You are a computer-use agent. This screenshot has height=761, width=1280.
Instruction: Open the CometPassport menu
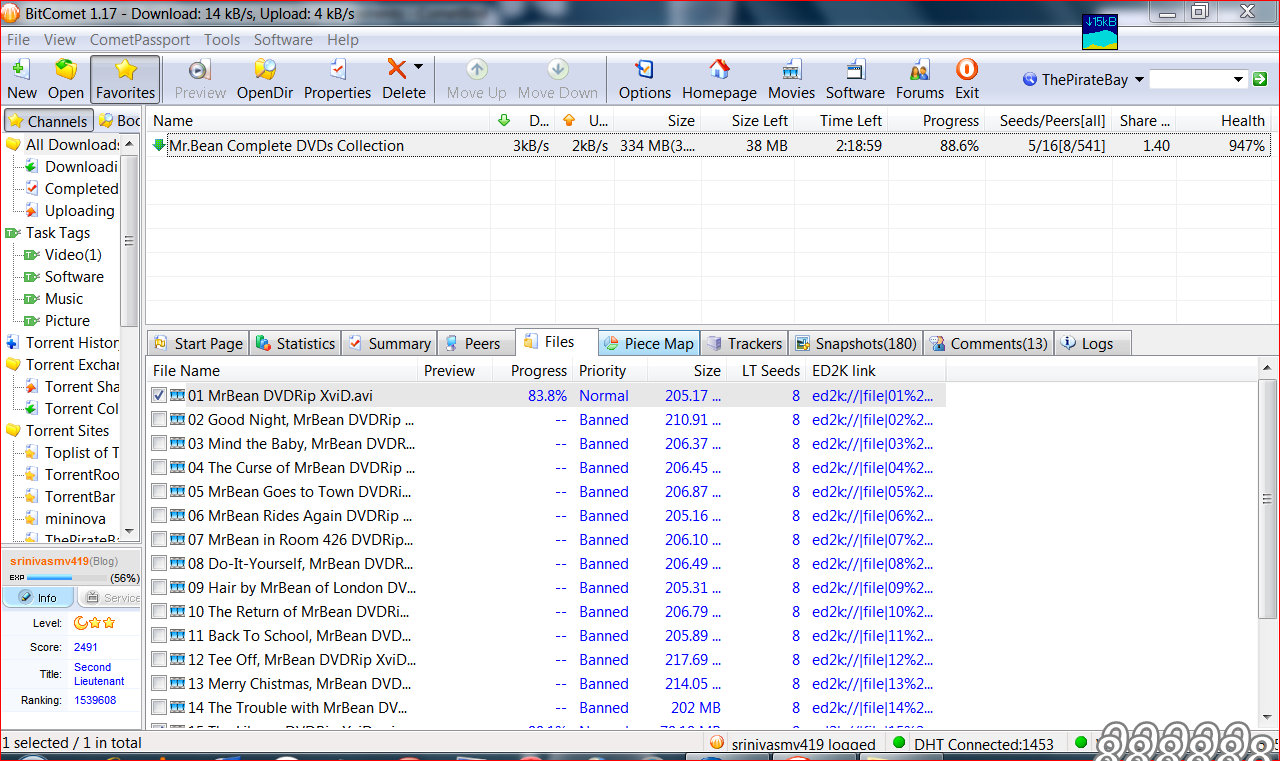tap(140, 40)
